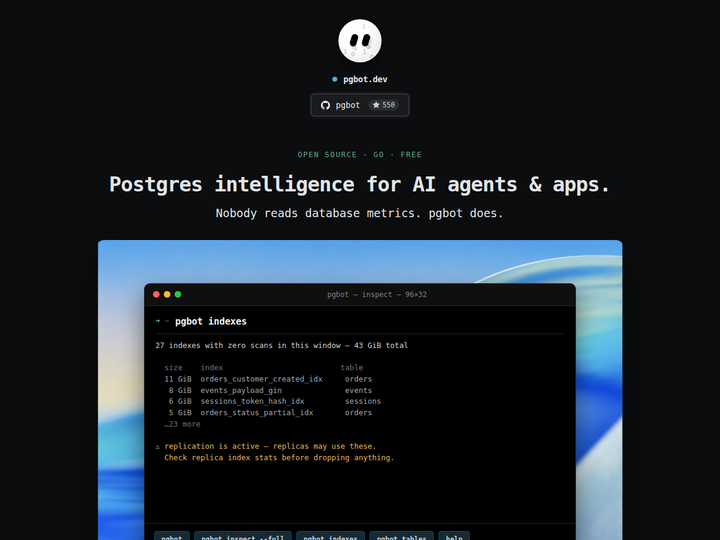
Task: Click the 'events' table name
Action: [x=358, y=390]
